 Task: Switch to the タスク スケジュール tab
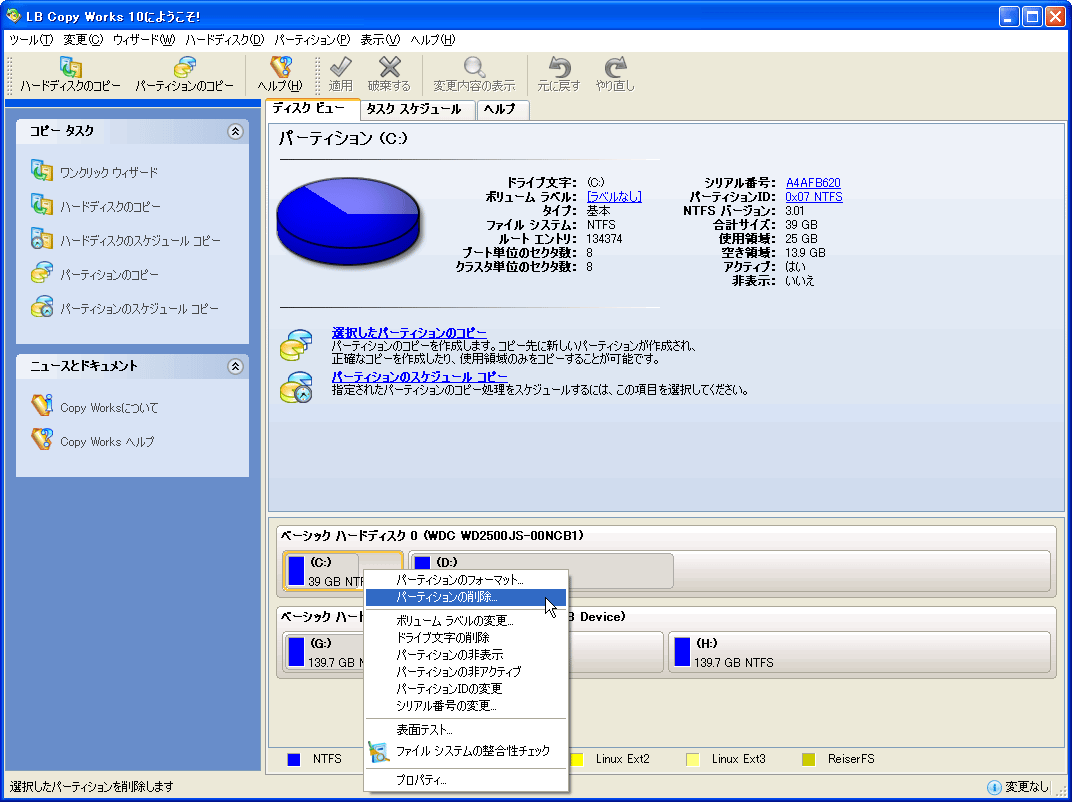coord(418,109)
